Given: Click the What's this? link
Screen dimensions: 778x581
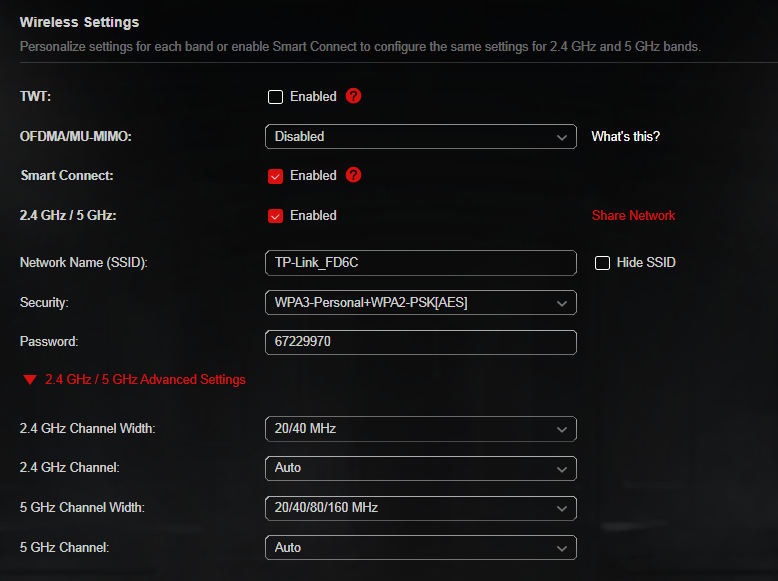Looking at the screenshot, I should click(626, 136).
